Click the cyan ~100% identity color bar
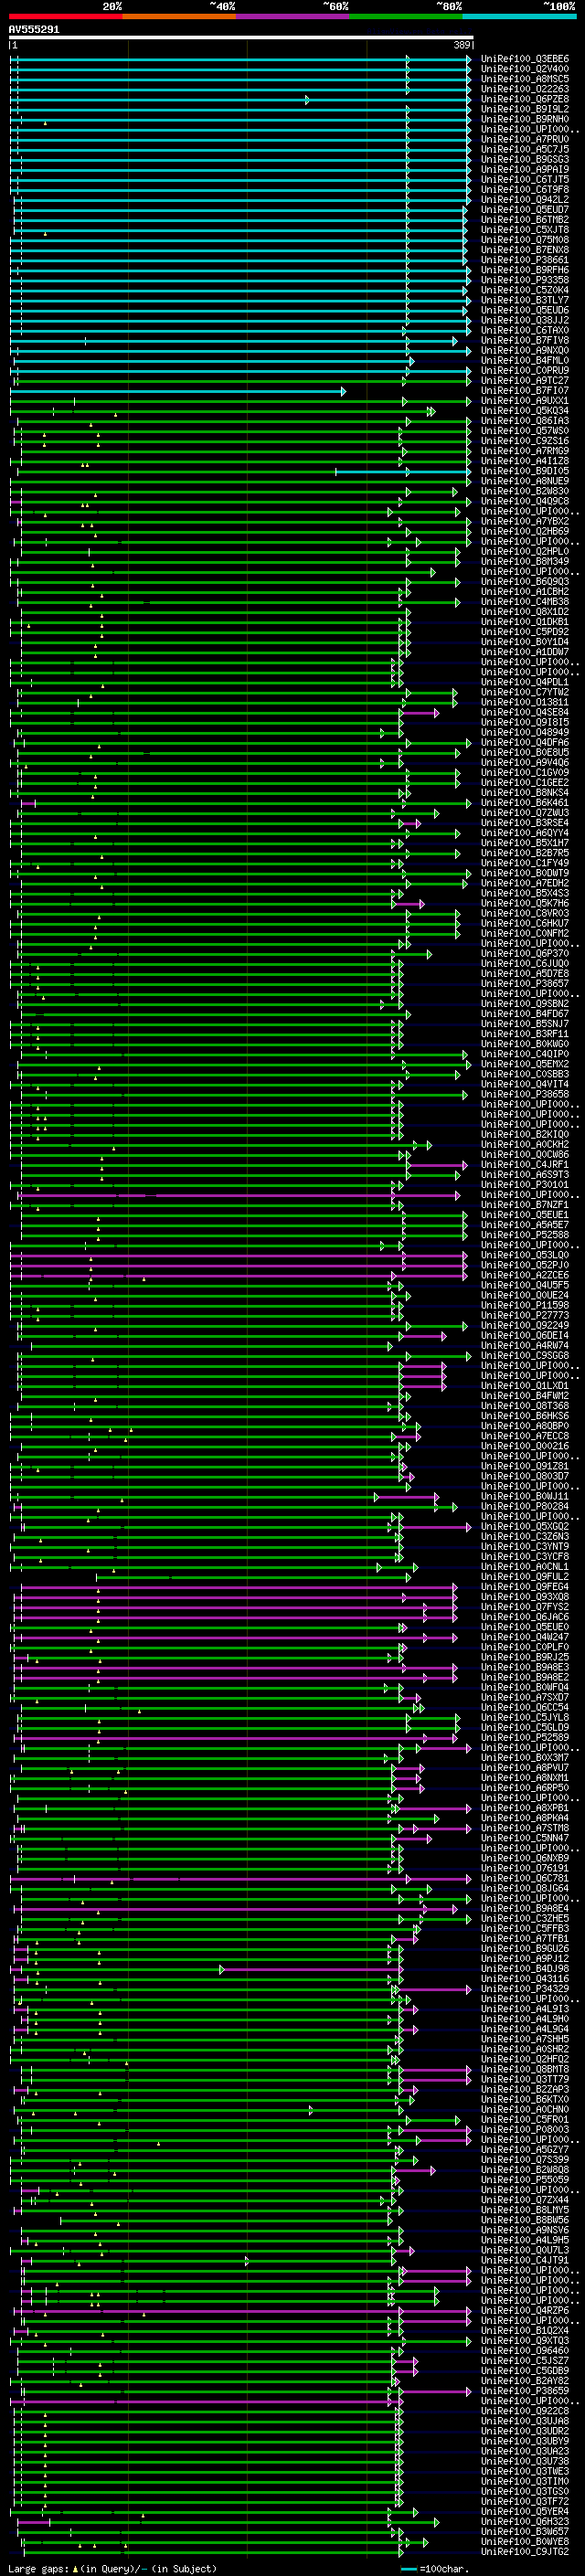Viewport: 585px width, 2576px height. point(519,16)
